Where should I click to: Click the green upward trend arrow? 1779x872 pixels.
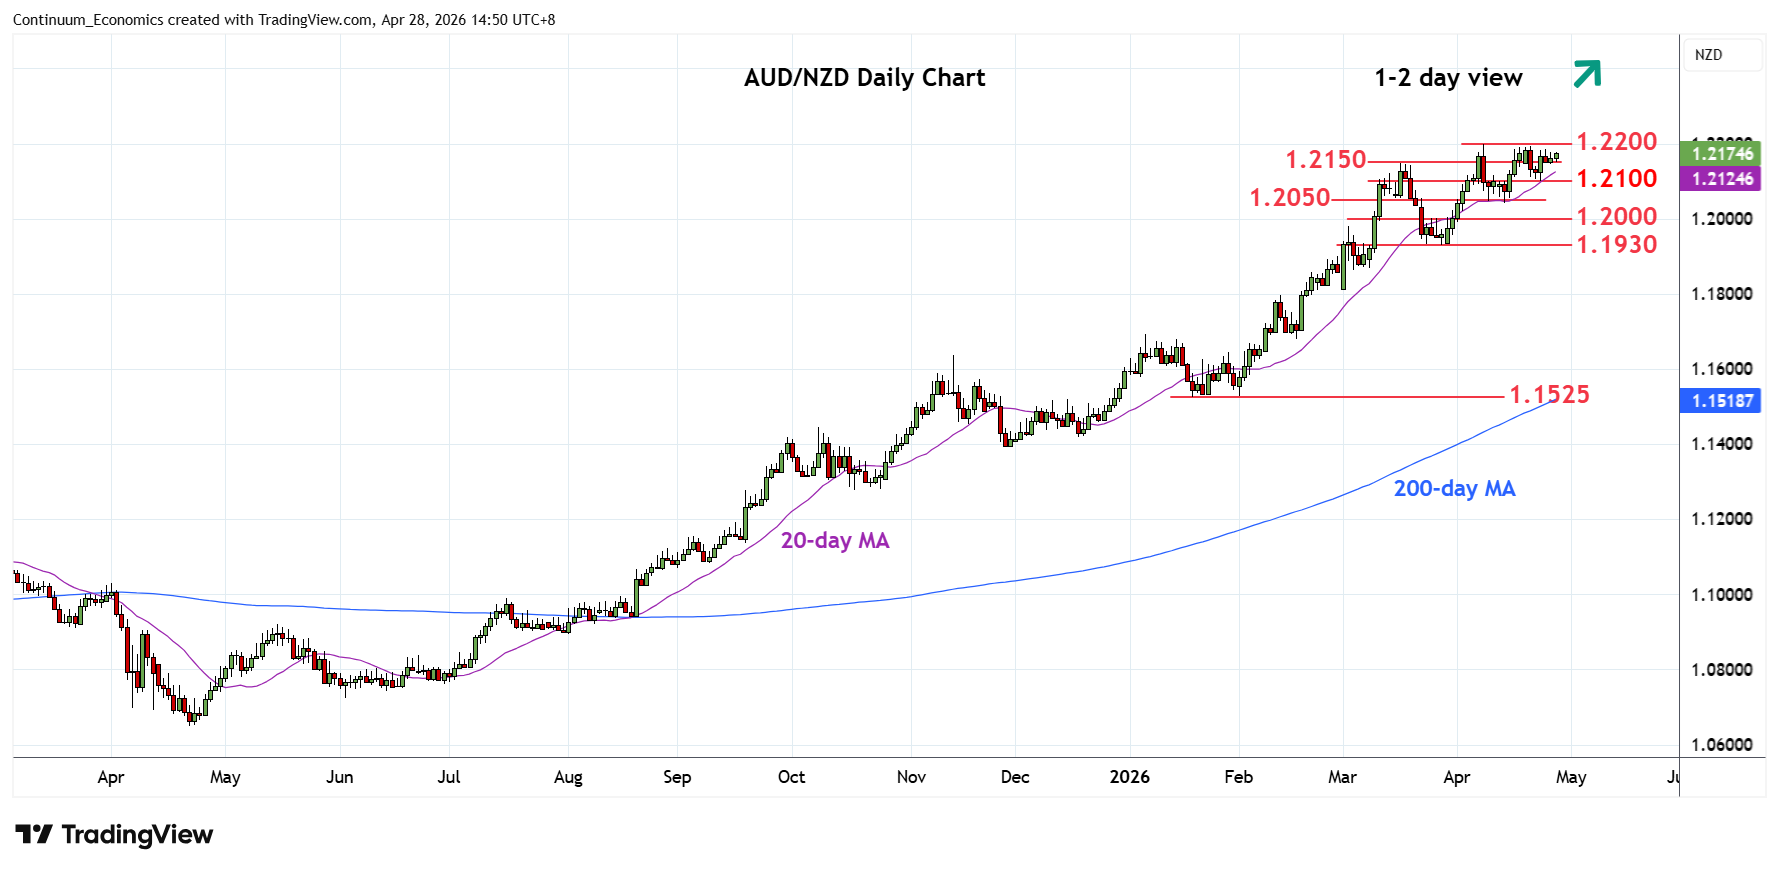[1587, 73]
